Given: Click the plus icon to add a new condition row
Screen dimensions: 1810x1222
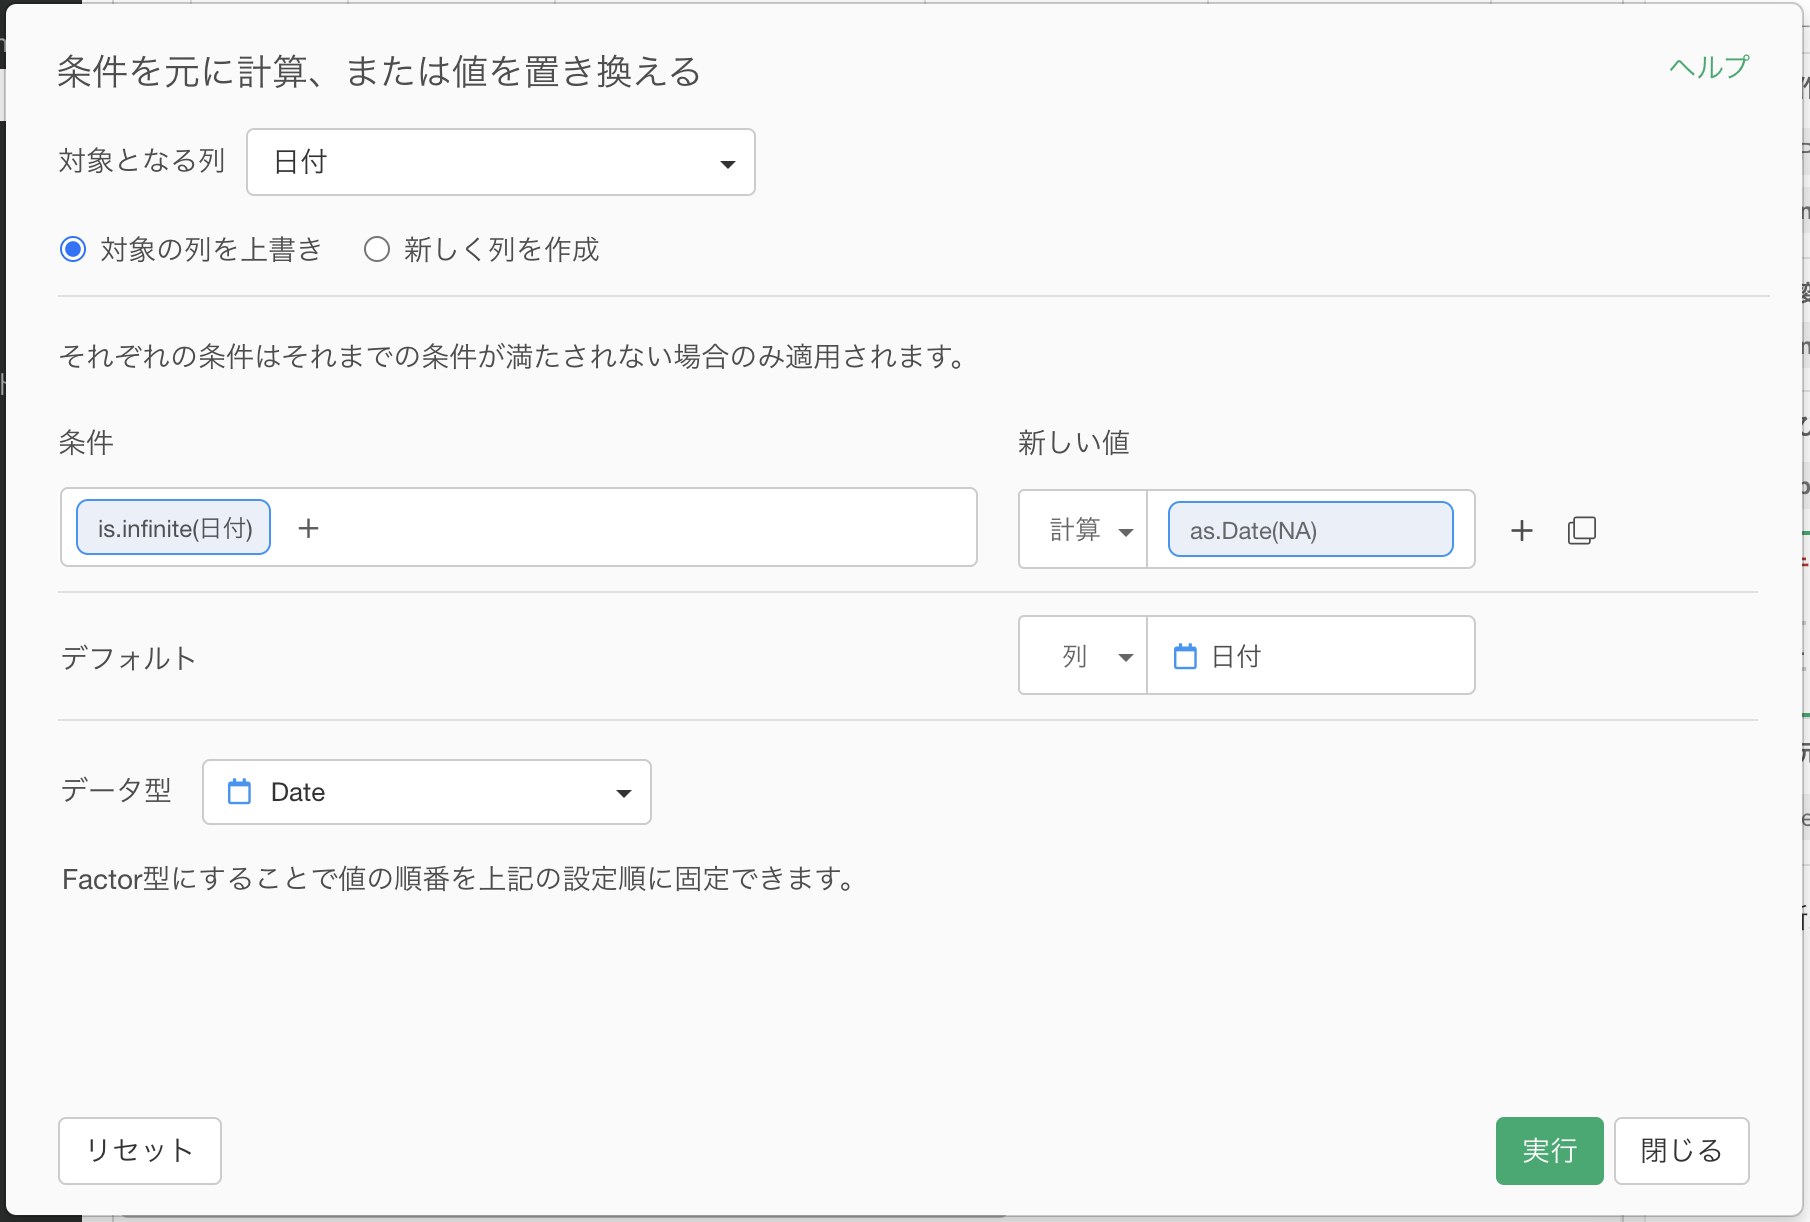Looking at the screenshot, I should [x=1521, y=530].
